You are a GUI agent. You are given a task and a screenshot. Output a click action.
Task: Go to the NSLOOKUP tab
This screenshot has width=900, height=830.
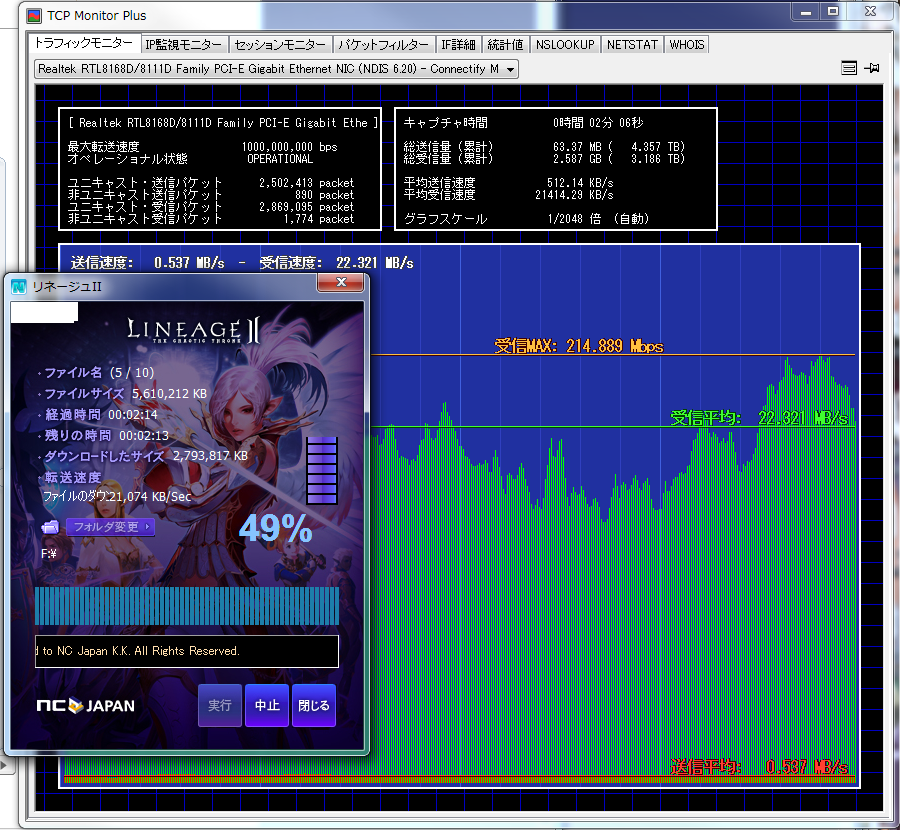click(565, 45)
